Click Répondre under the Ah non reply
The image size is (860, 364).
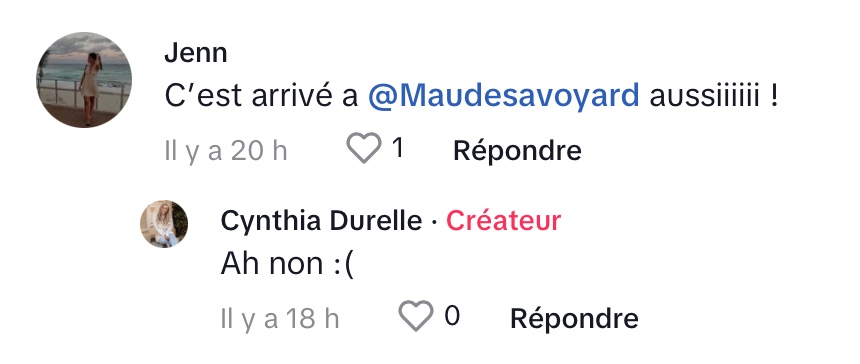point(574,318)
